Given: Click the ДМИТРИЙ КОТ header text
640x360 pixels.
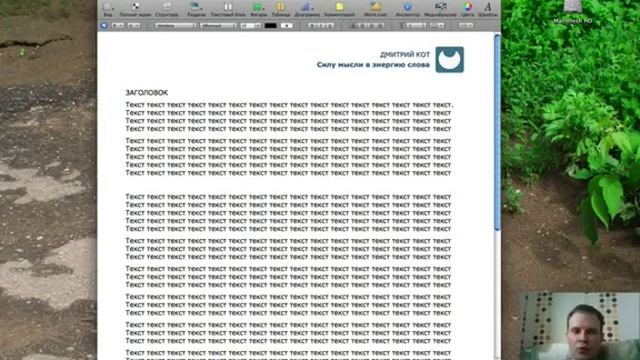Looking at the screenshot, I should [404, 55].
